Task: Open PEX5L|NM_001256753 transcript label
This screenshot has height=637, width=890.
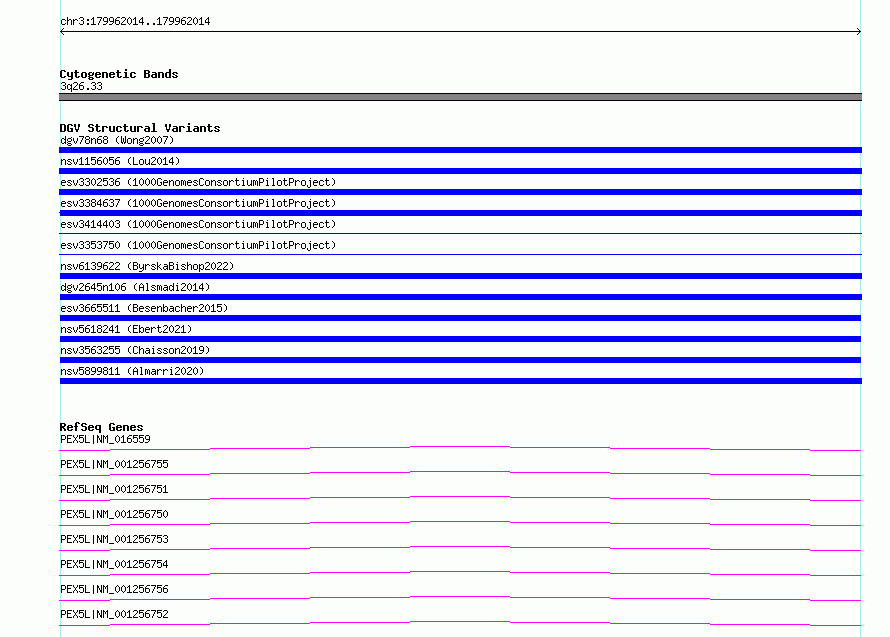Action: 114,539
